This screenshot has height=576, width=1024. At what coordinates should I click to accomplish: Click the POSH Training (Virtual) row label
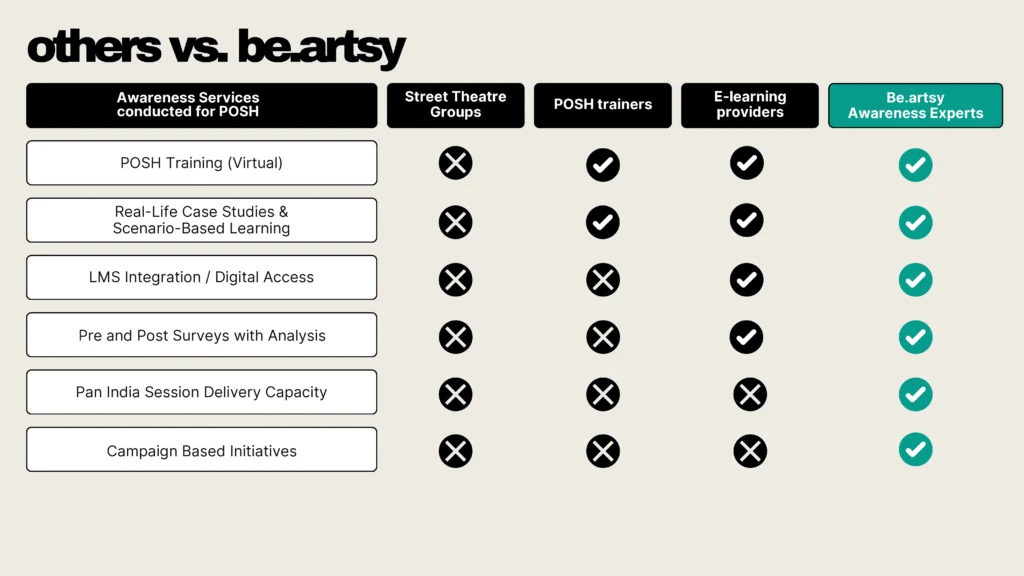pos(202,163)
